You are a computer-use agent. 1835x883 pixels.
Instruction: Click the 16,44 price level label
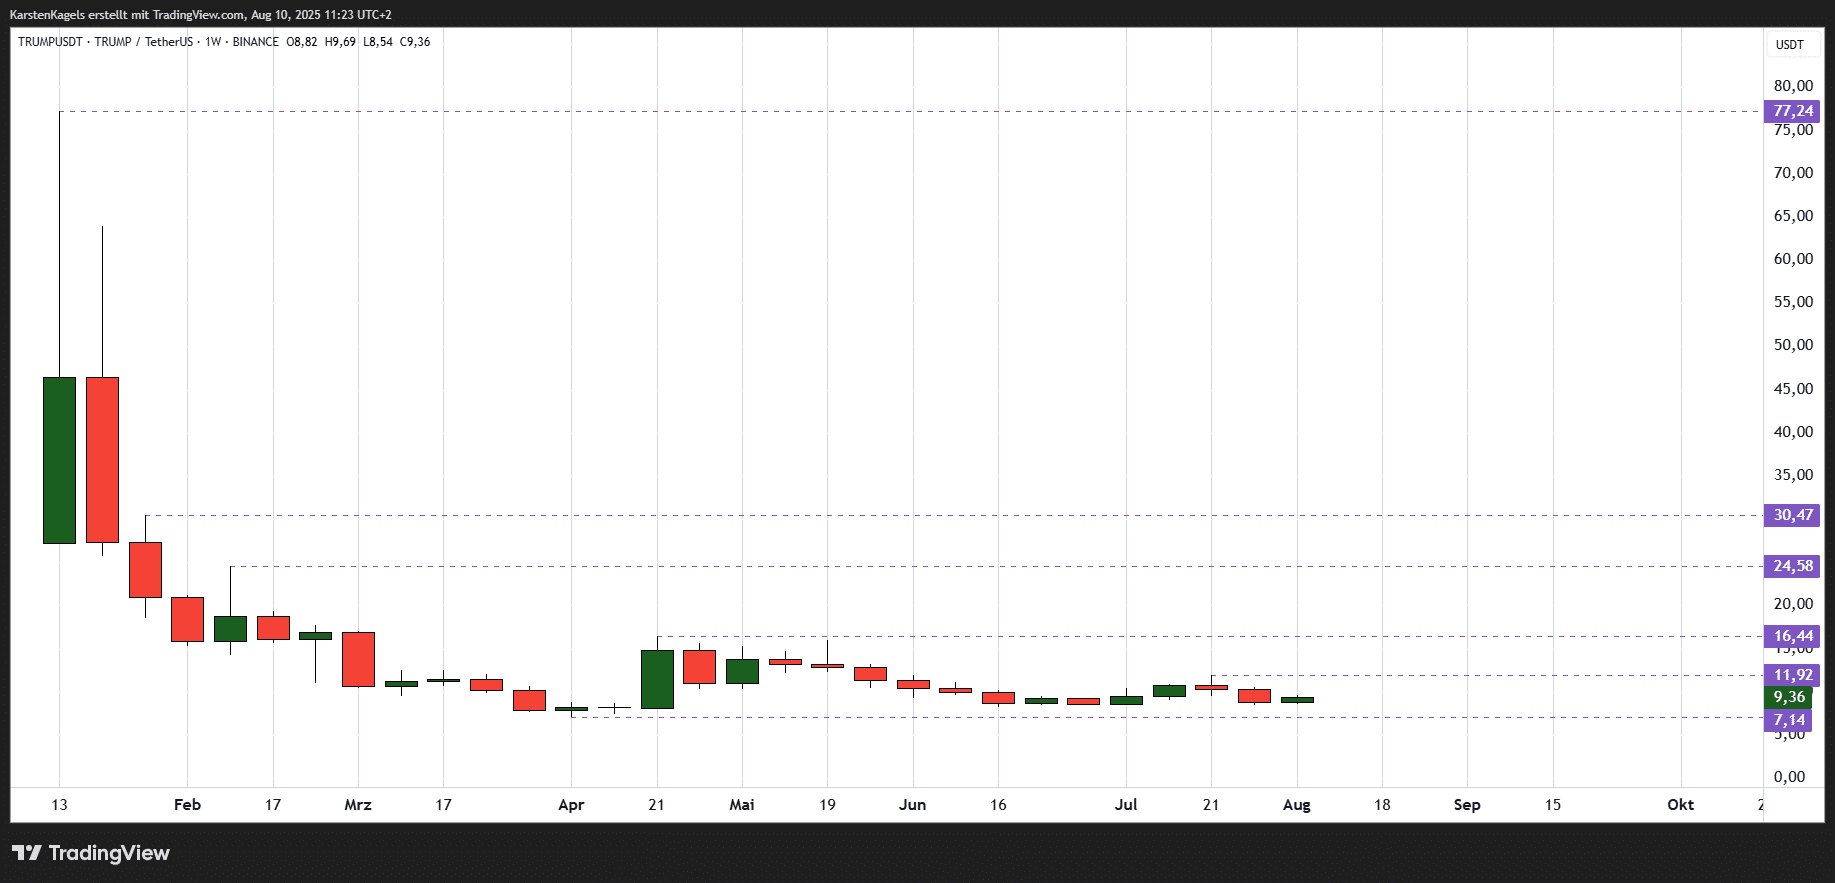pyautogui.click(x=1792, y=636)
